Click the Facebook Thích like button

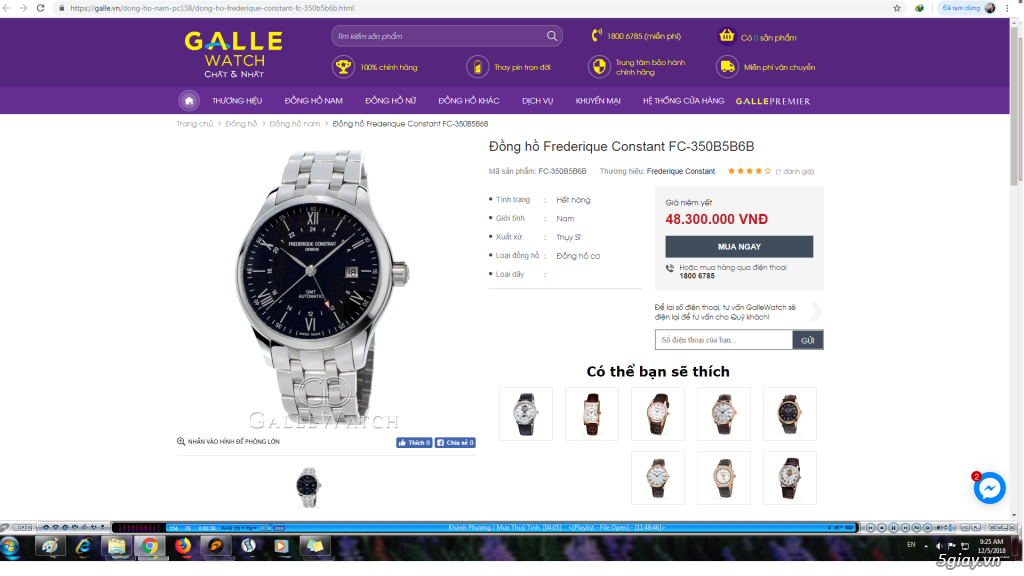[414, 443]
